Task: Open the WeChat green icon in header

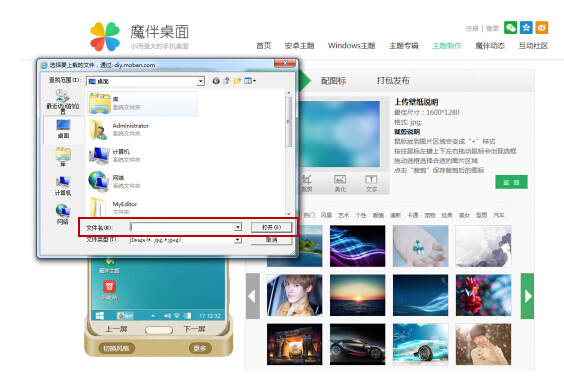Action: (x=510, y=28)
